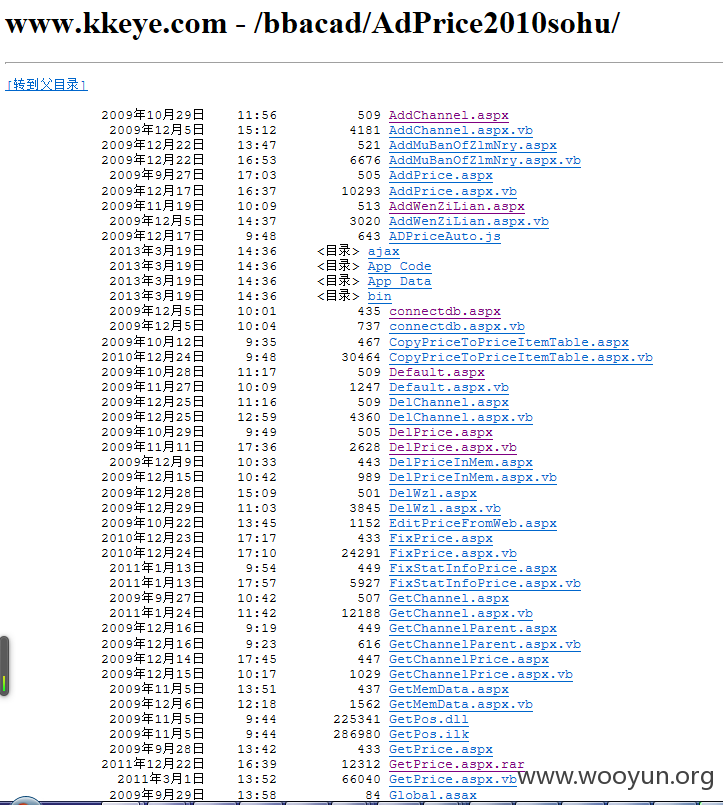Viewport: 723px width, 805px height.
Task: Open AddMuBanOfZlmNry.aspx.vb link
Action: pos(485,160)
